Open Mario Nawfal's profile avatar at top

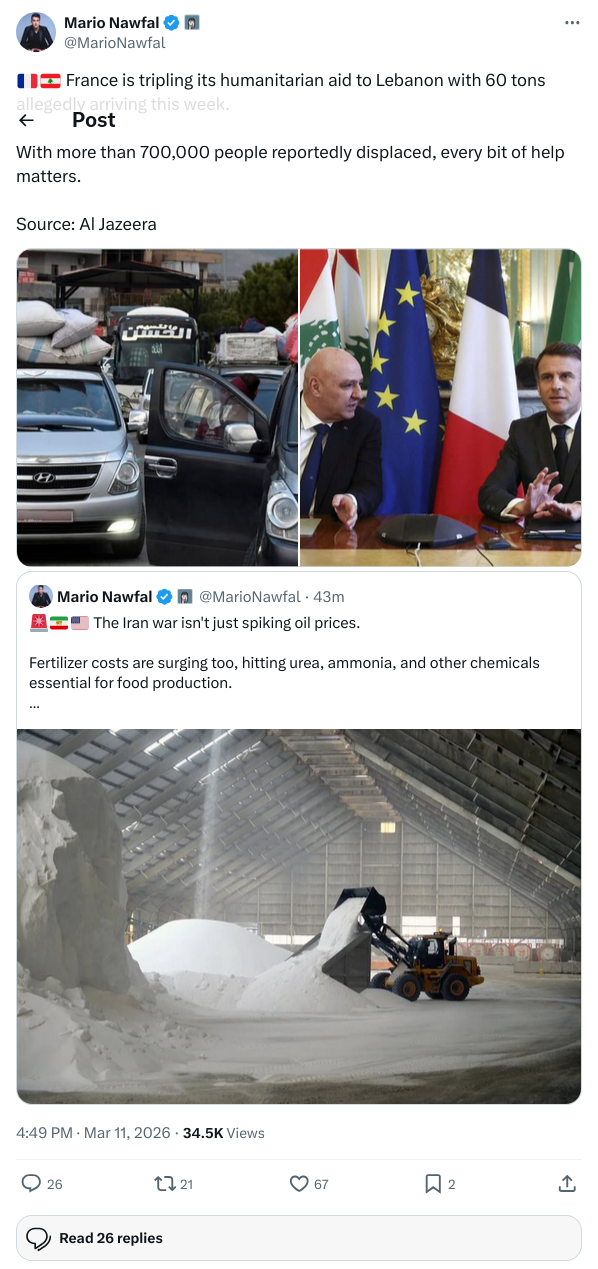pos(35,32)
